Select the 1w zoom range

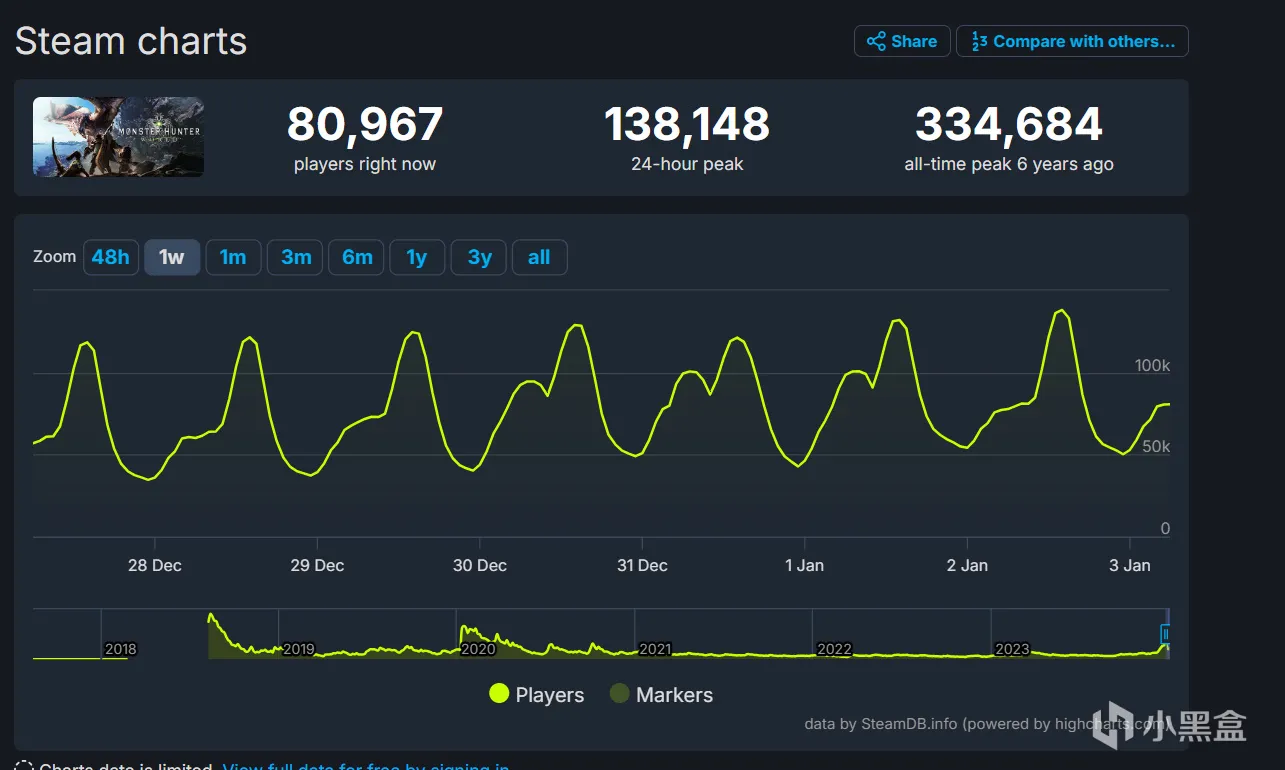point(172,257)
